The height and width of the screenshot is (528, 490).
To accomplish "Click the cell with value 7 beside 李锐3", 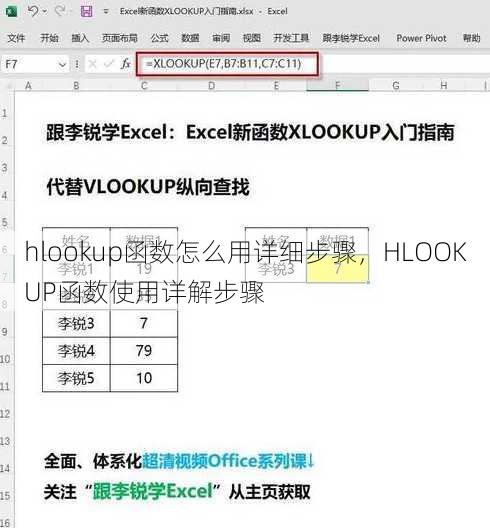I will tap(144, 323).
